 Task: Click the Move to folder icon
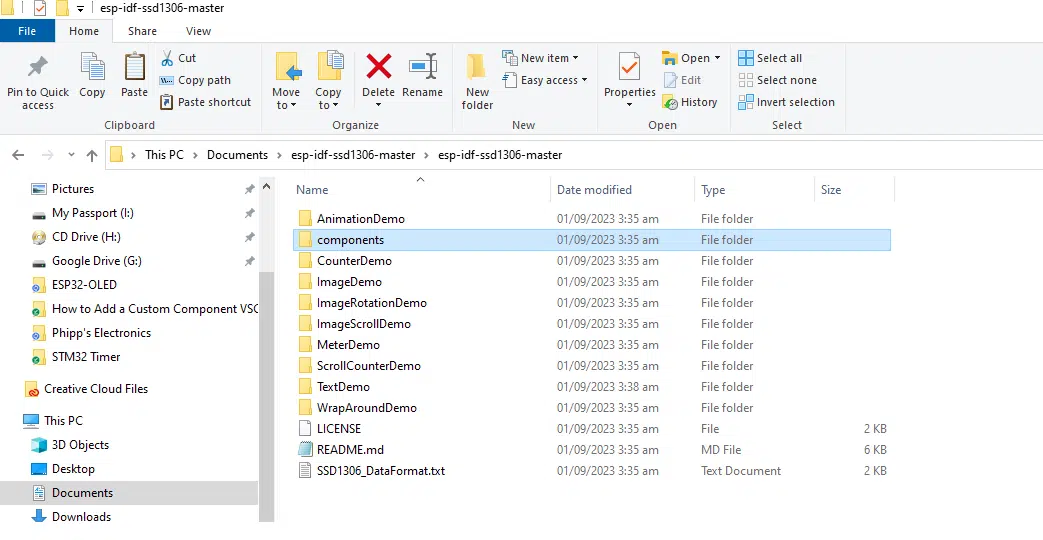(288, 67)
